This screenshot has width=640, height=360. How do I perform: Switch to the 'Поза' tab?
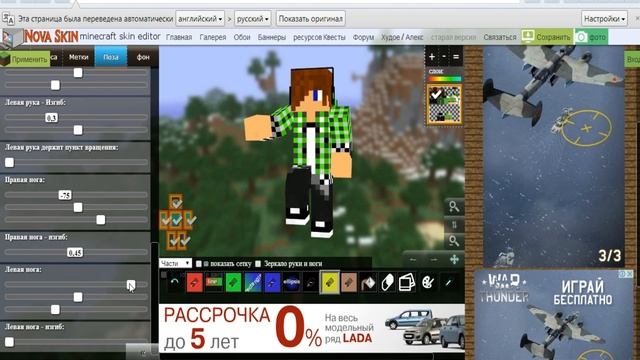click(x=111, y=57)
